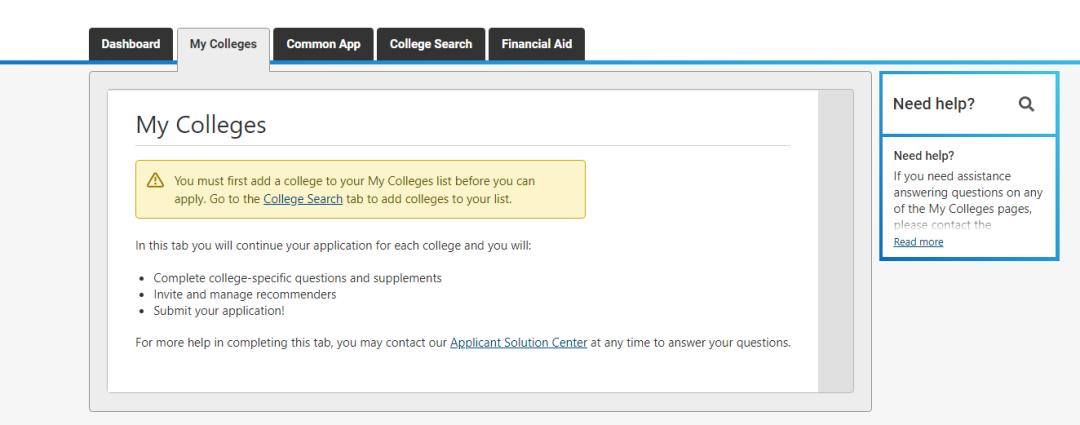The height and width of the screenshot is (425, 1080).
Task: Expand help text with Read more
Action: (918, 242)
